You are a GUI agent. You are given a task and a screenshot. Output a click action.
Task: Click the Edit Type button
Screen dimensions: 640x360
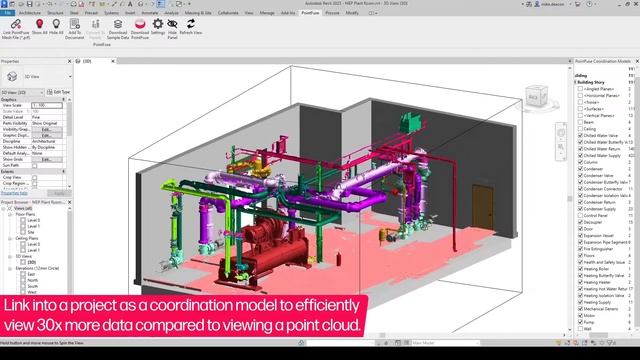[x=59, y=92]
